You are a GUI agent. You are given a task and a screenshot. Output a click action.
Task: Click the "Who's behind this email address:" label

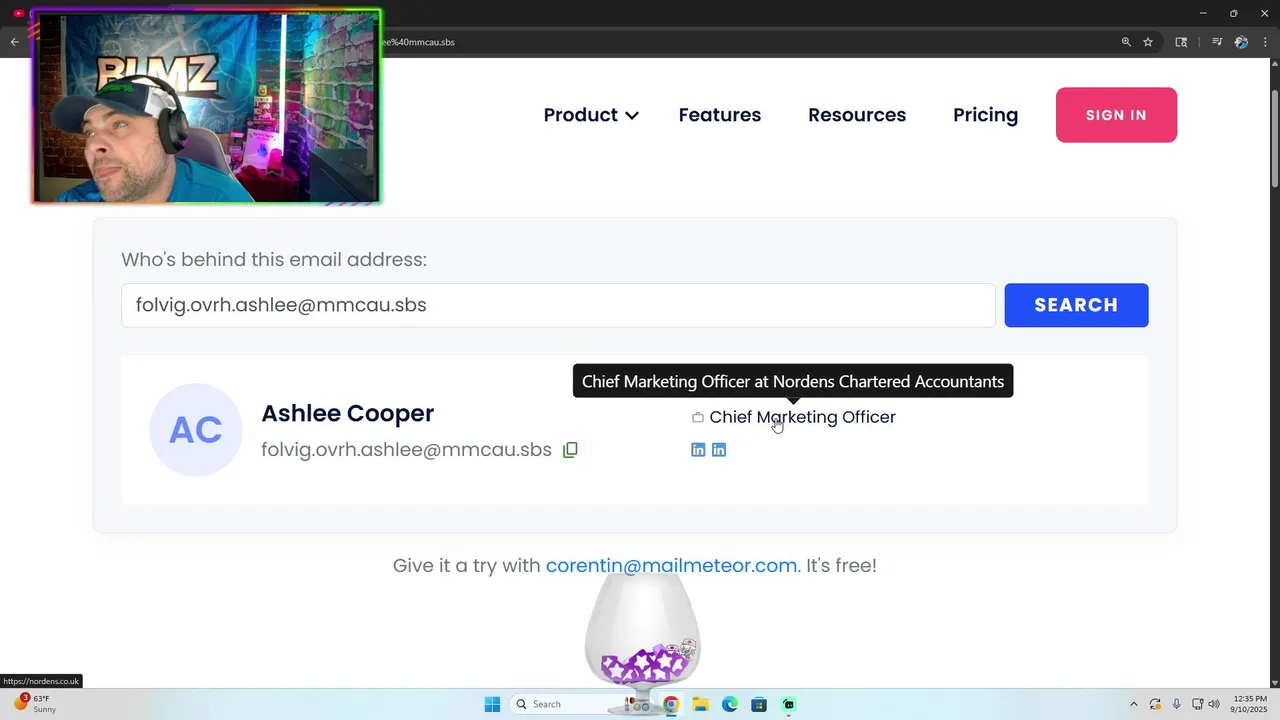pos(274,260)
